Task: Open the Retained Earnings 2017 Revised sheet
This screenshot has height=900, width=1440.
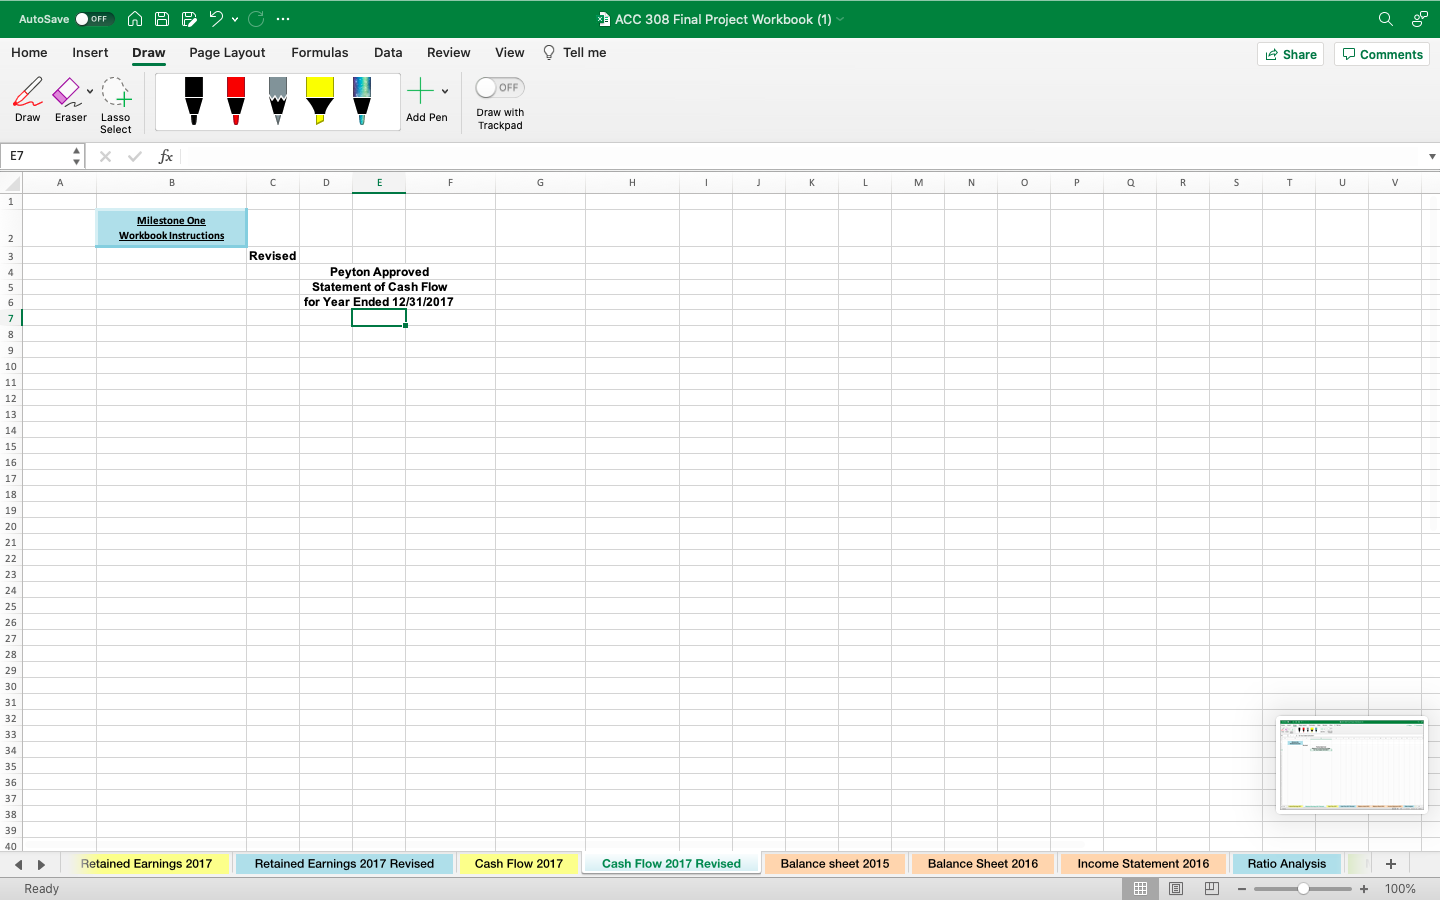Action: pyautogui.click(x=344, y=864)
